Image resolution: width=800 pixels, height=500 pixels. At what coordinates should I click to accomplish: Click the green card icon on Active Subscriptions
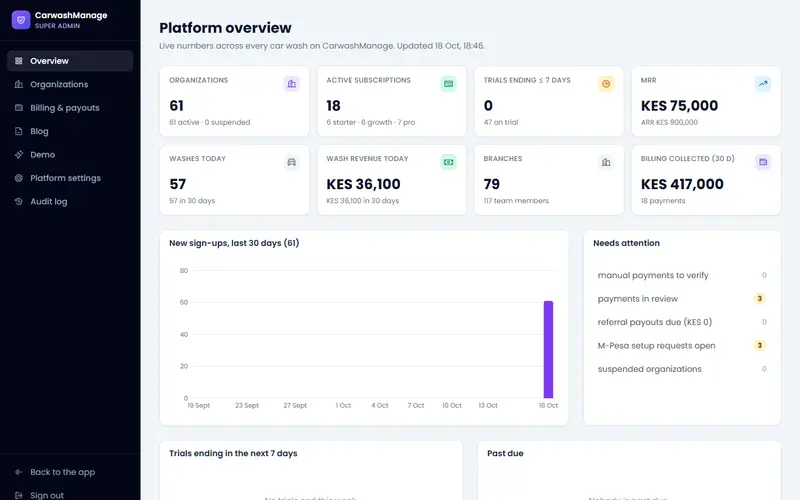point(448,84)
